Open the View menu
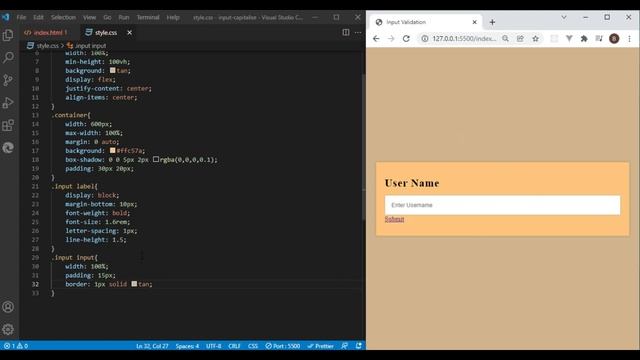Viewport: 640px width, 360px height. (89, 17)
